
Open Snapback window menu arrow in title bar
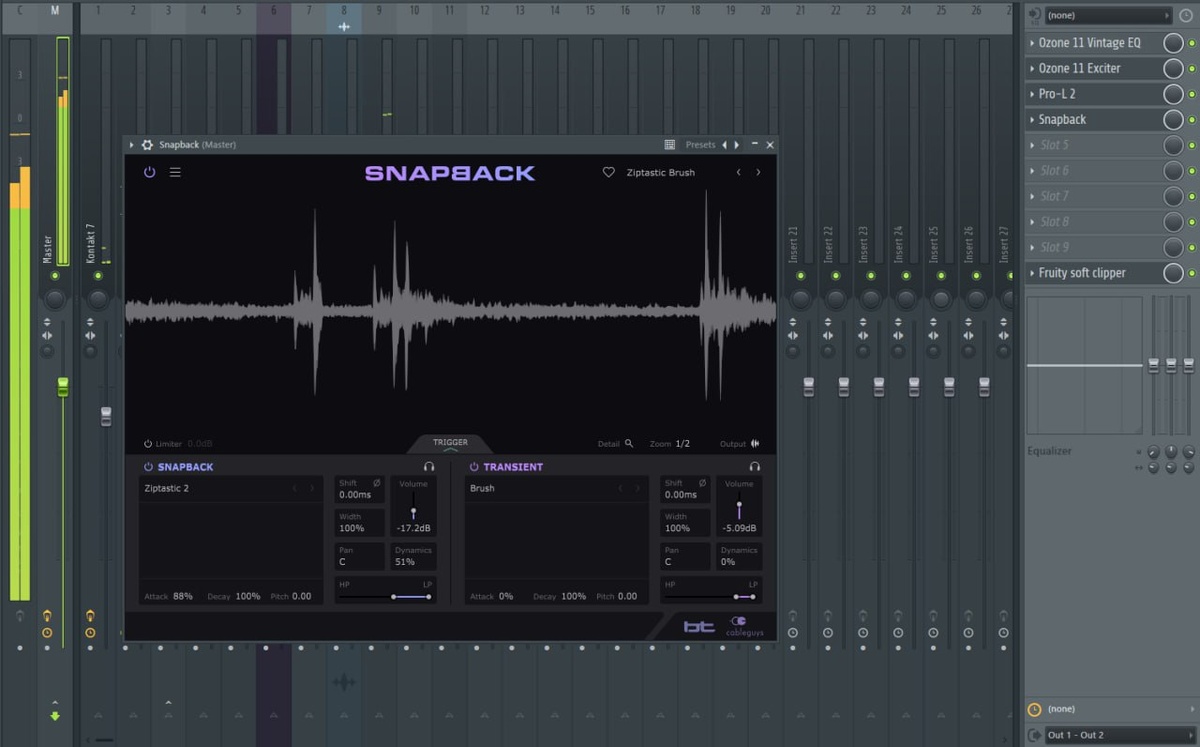132,145
